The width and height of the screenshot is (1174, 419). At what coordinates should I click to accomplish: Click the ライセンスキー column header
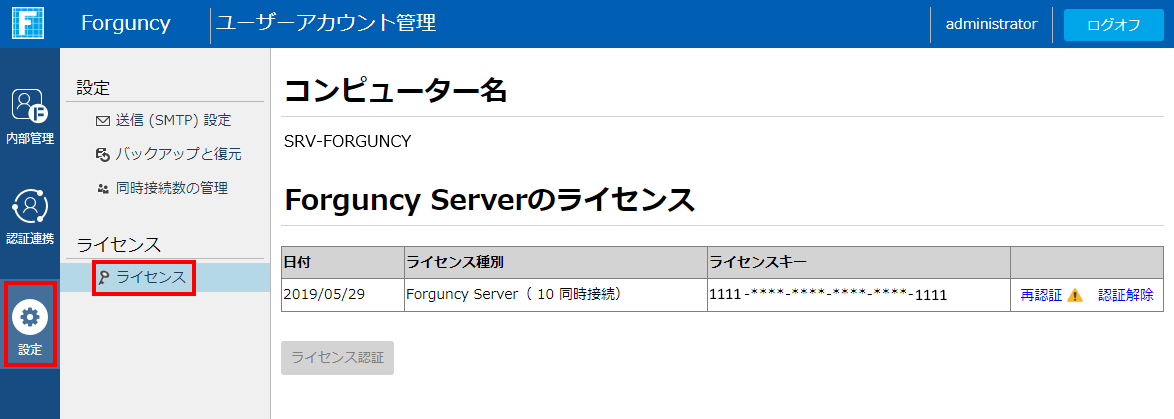pos(859,263)
